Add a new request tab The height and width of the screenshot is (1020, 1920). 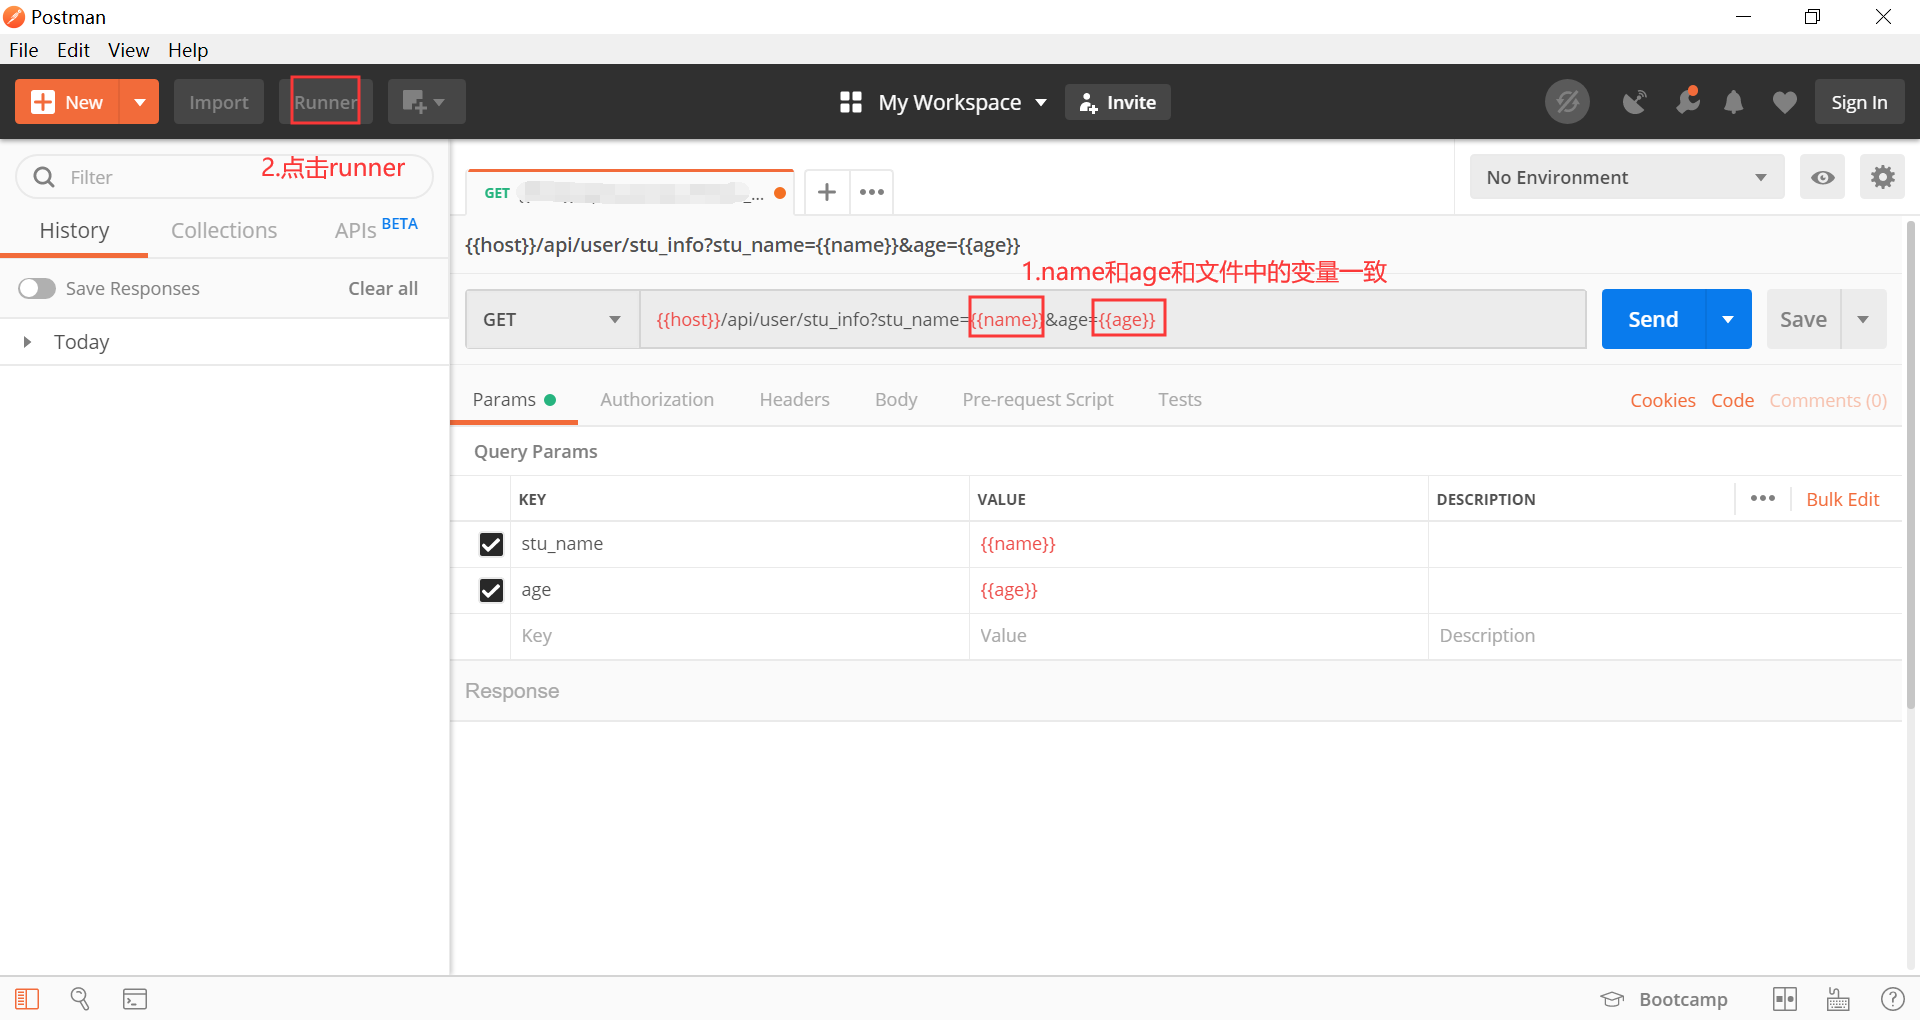[827, 192]
